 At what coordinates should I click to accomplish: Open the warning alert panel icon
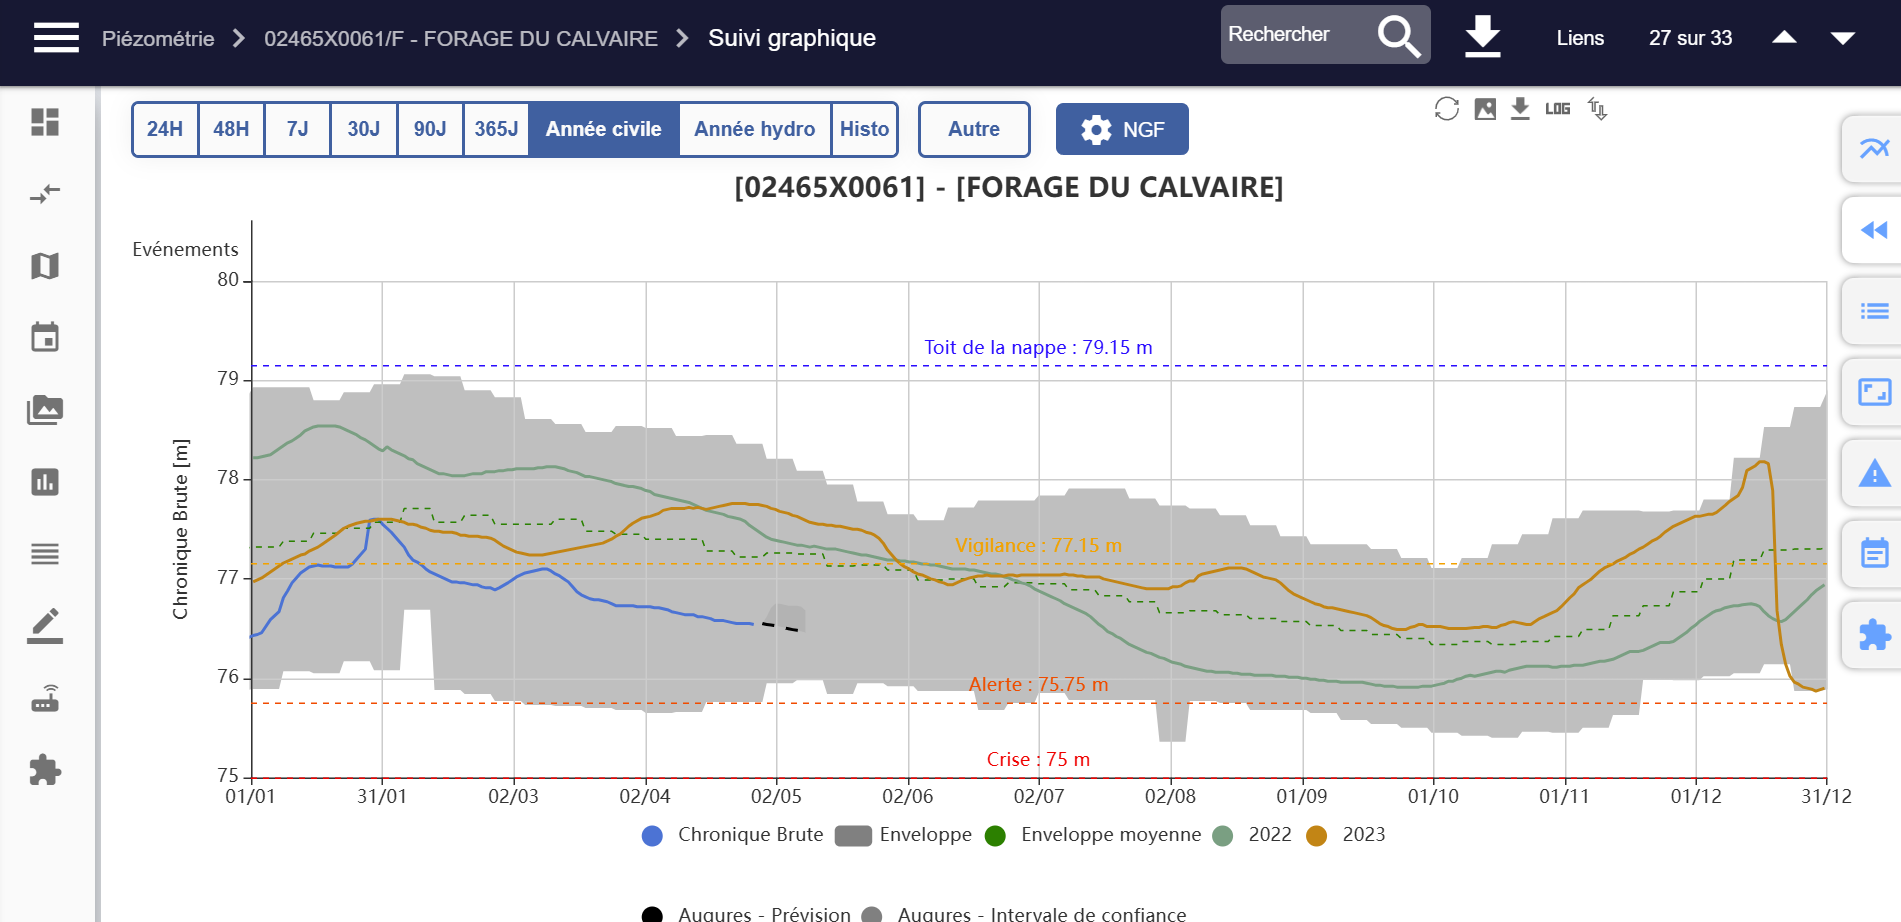point(1873,473)
